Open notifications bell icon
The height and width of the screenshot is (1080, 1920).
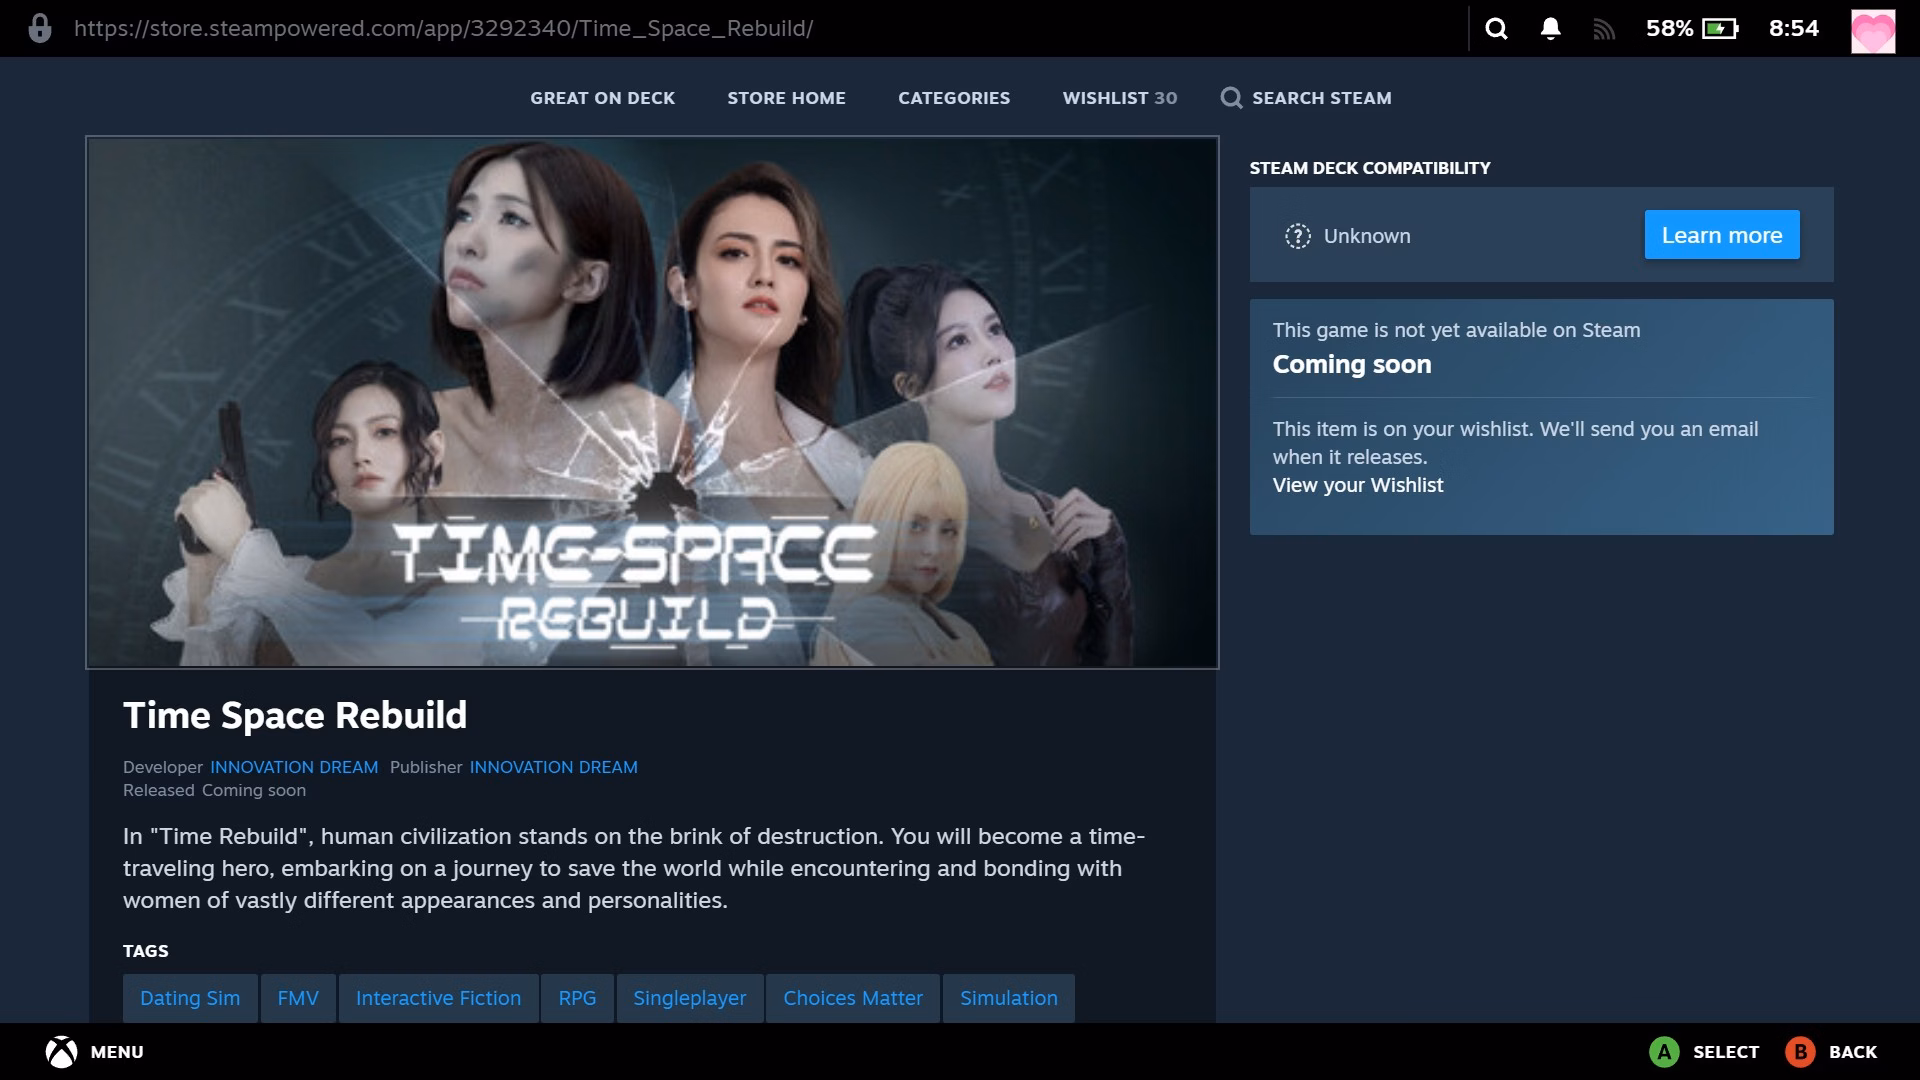point(1550,28)
